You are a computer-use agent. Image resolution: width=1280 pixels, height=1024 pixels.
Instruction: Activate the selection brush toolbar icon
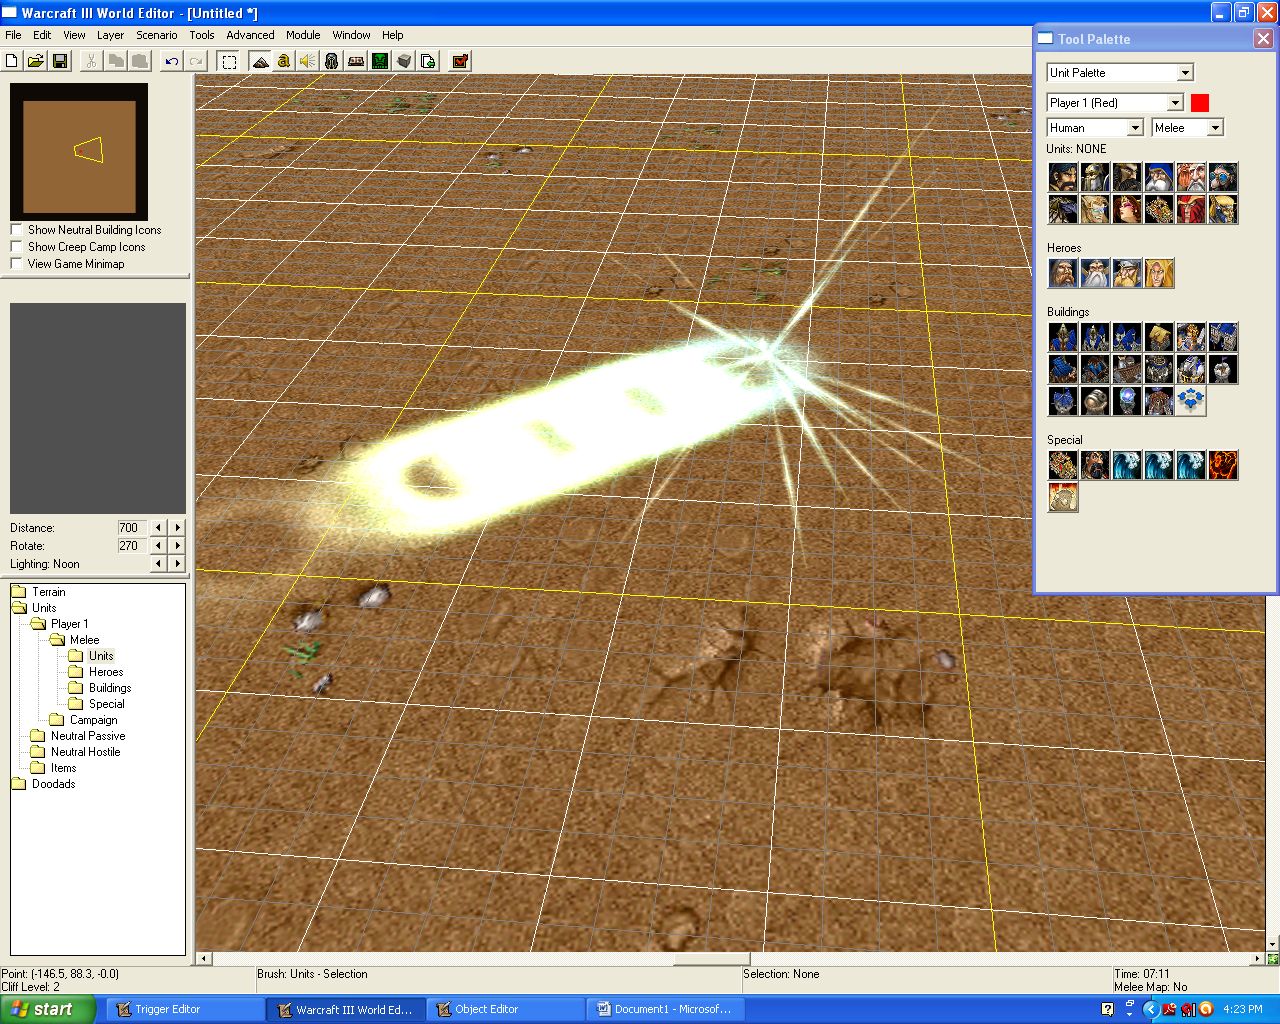point(229,61)
